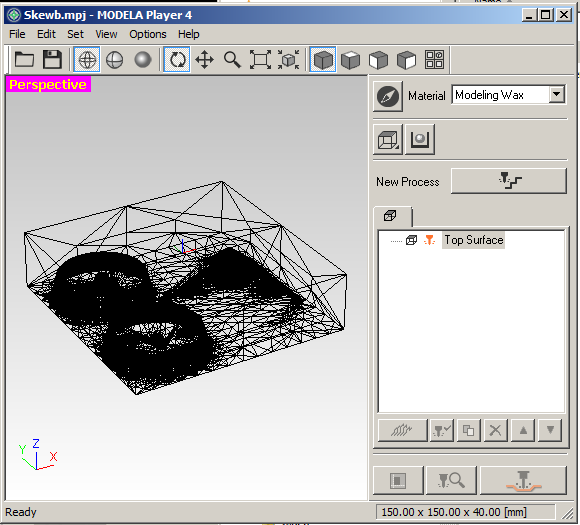Viewport: 580px width, 525px height.
Task: Copy the selected process
Action: coord(469,430)
